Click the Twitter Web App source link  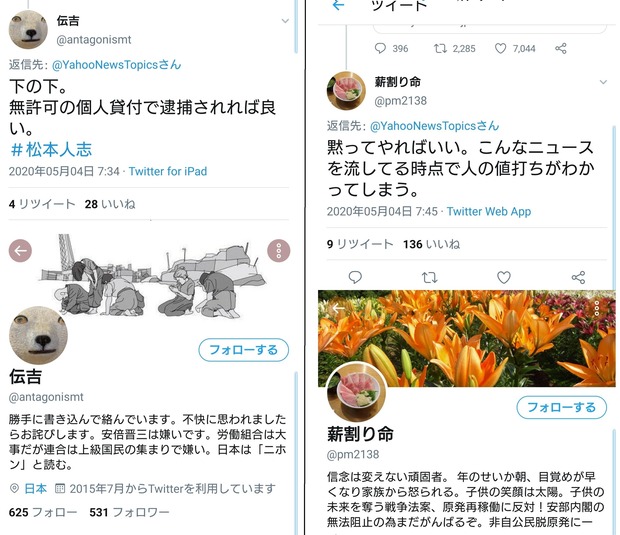coord(489,211)
